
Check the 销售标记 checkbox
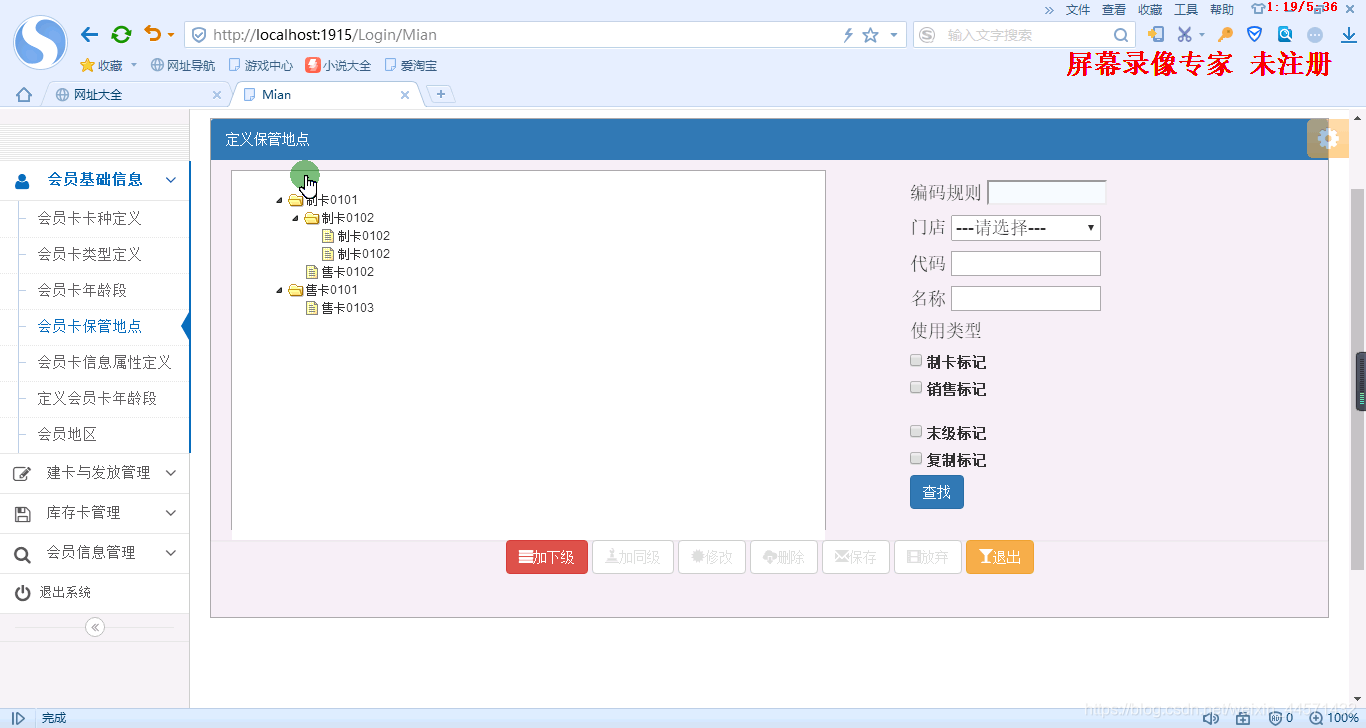coord(916,387)
